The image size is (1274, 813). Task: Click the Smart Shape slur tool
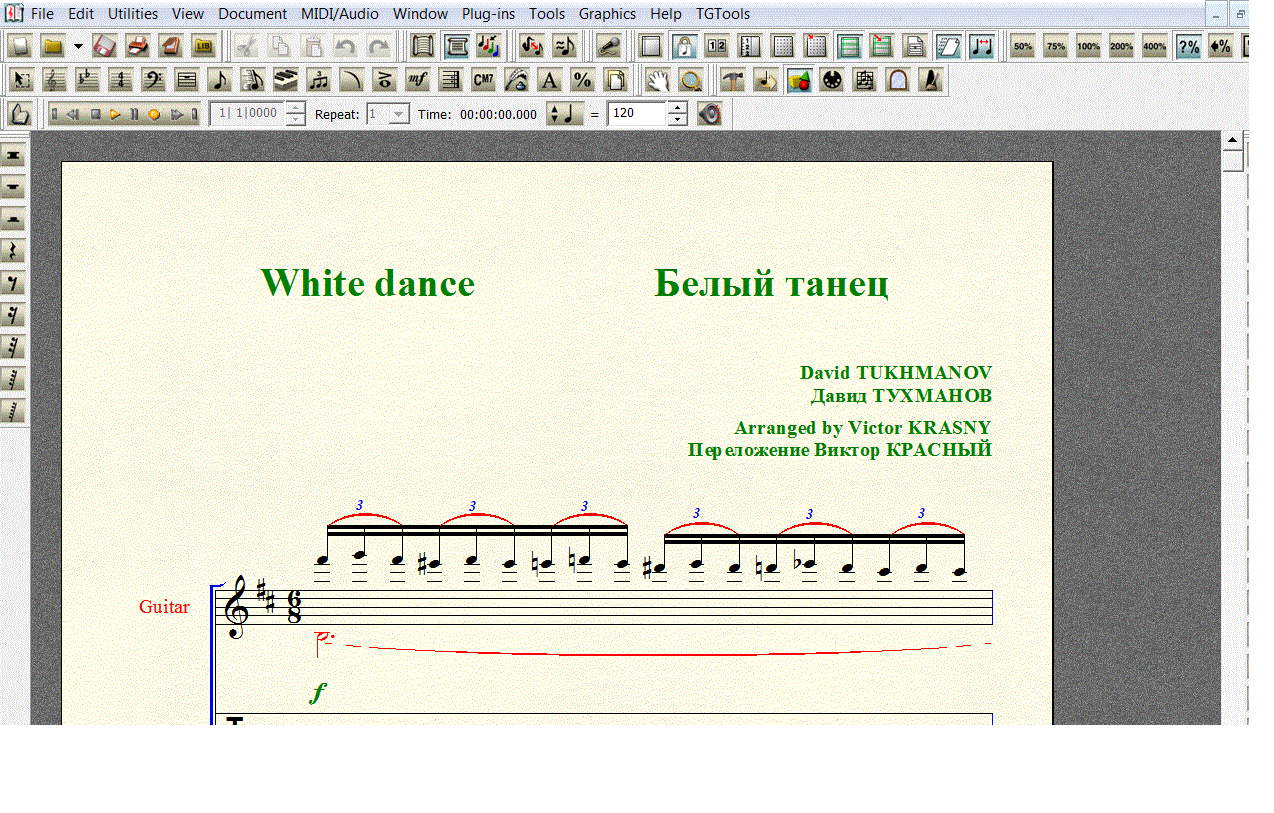tap(351, 80)
